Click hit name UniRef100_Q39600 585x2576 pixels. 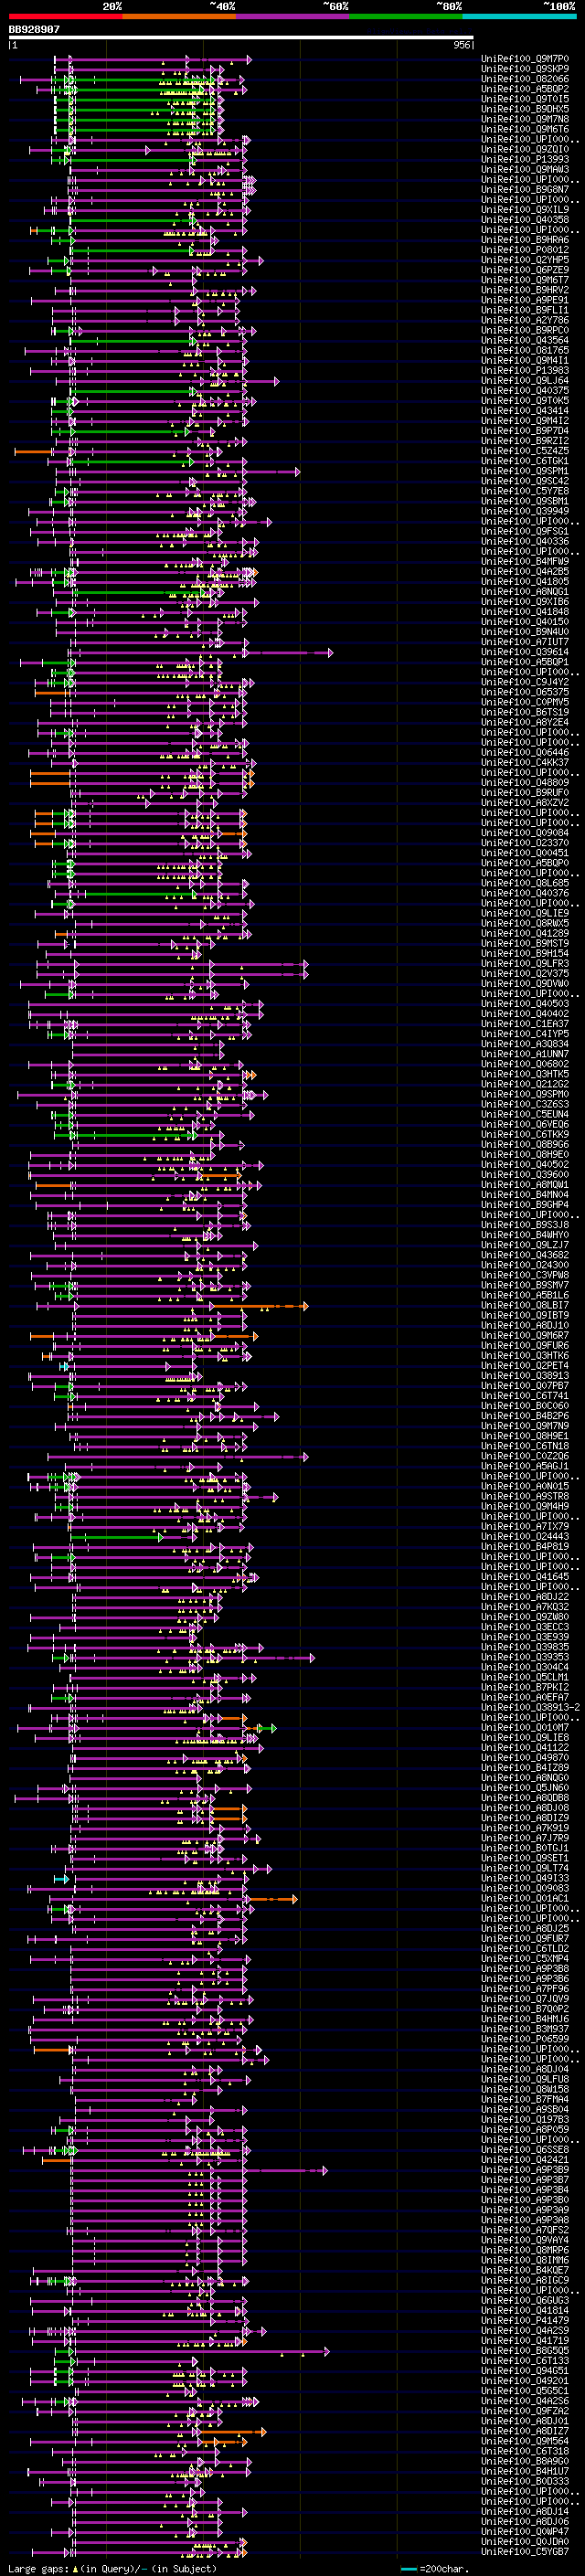pos(525,1174)
